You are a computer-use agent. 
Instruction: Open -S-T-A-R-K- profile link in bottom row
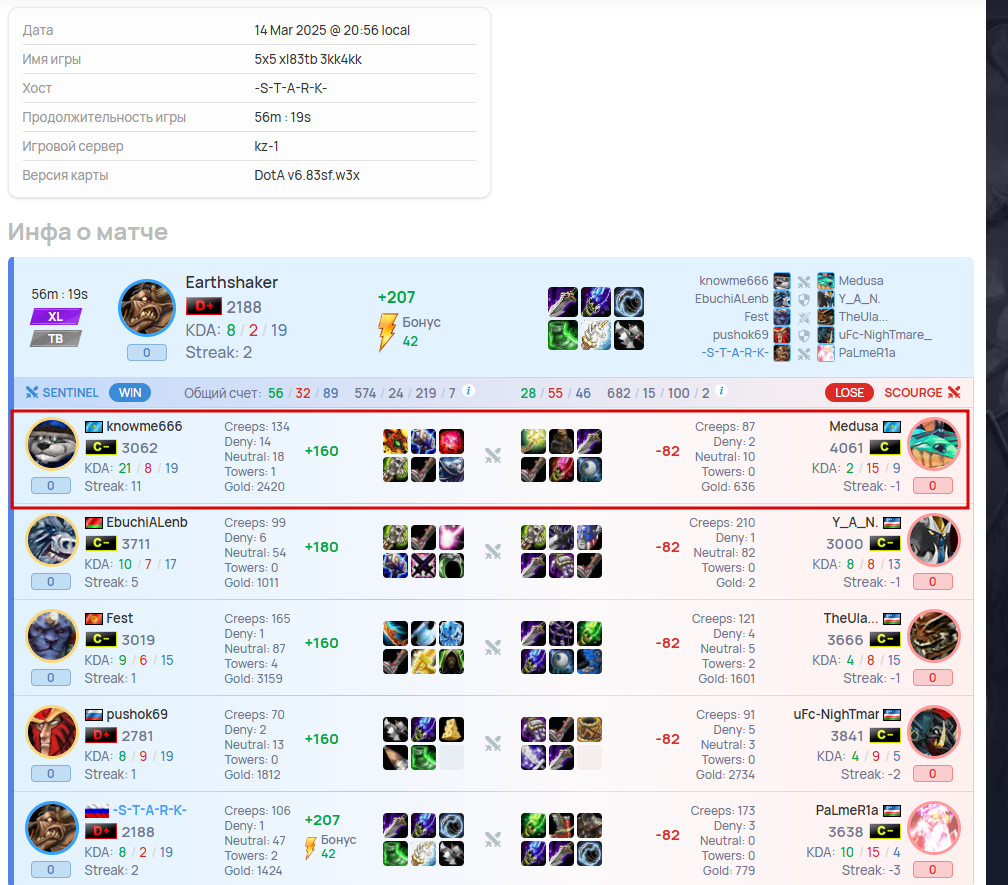click(149, 810)
